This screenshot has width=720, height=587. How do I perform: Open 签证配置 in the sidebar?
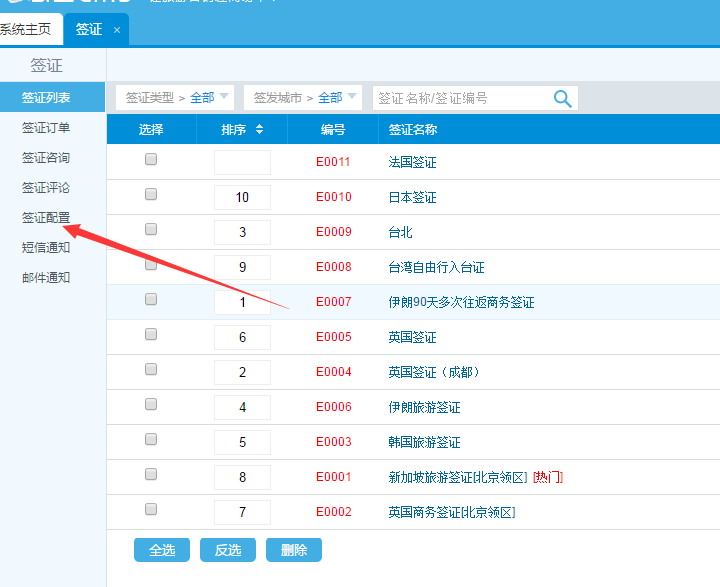click(46, 218)
